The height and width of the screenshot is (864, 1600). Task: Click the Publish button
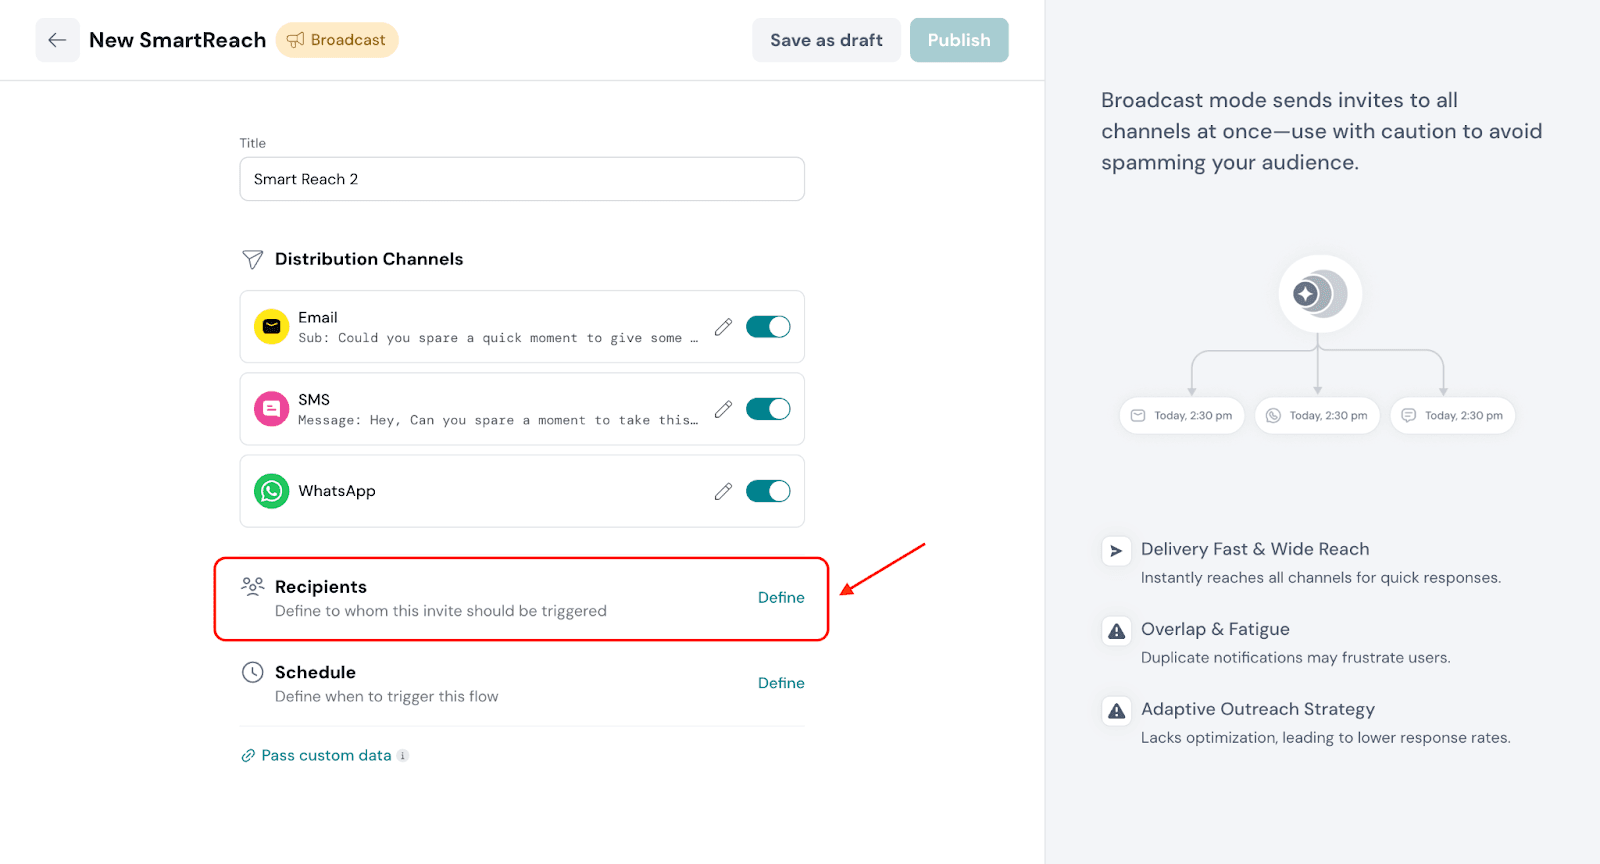click(x=958, y=40)
